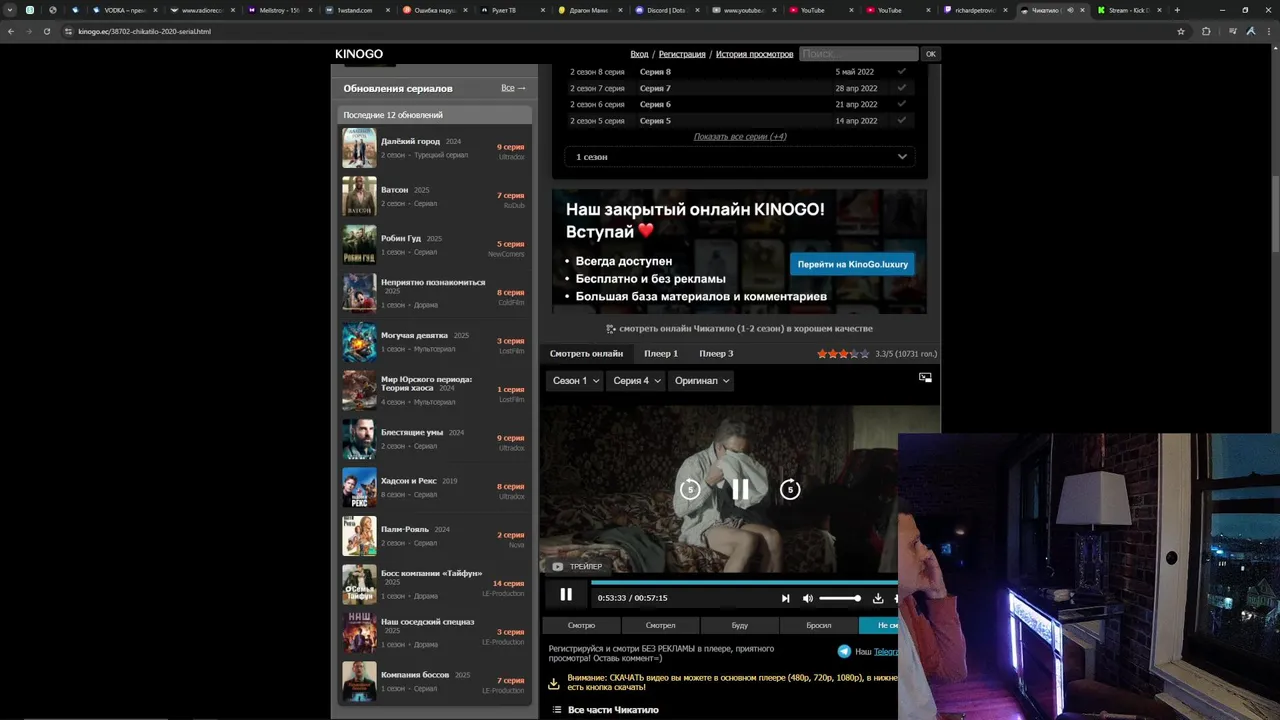Open the Регистрация link

682,54
